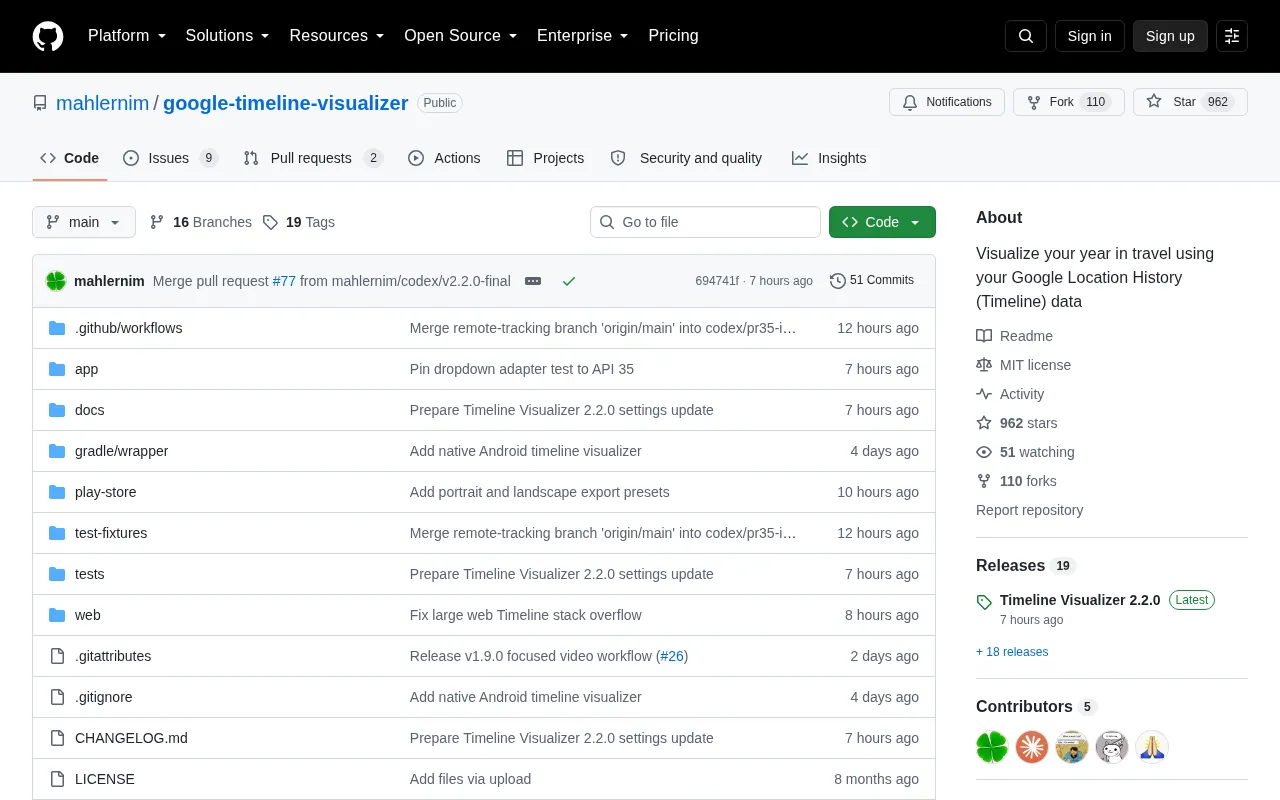The height and width of the screenshot is (800, 1280).
Task: Open the second contributor's orange avatar
Action: tap(1032, 747)
